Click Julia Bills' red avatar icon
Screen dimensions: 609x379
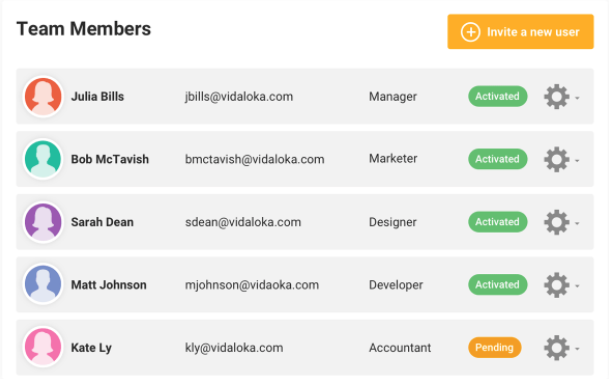pos(43,96)
